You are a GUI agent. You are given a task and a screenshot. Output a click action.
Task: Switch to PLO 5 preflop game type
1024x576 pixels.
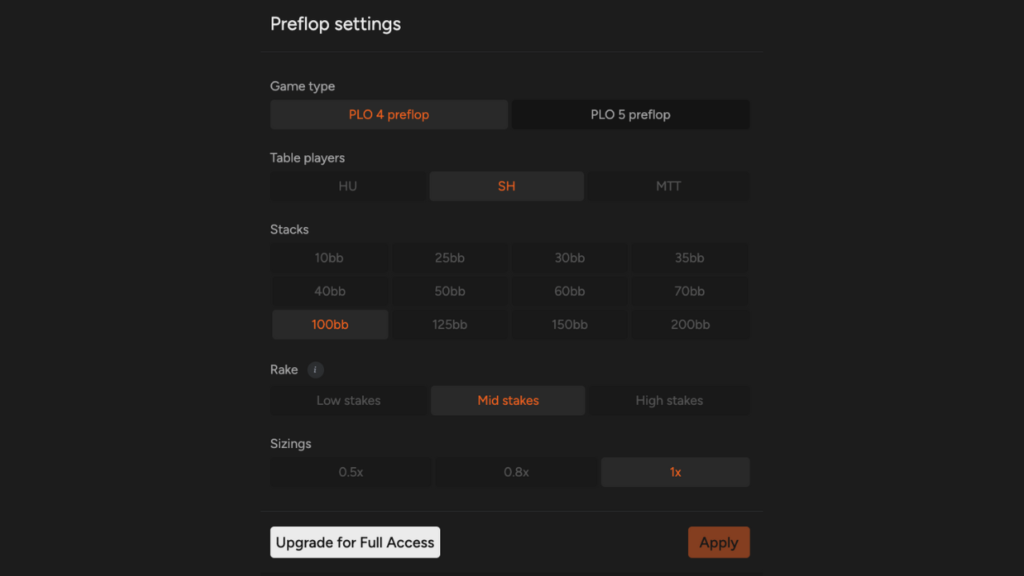[630, 114]
